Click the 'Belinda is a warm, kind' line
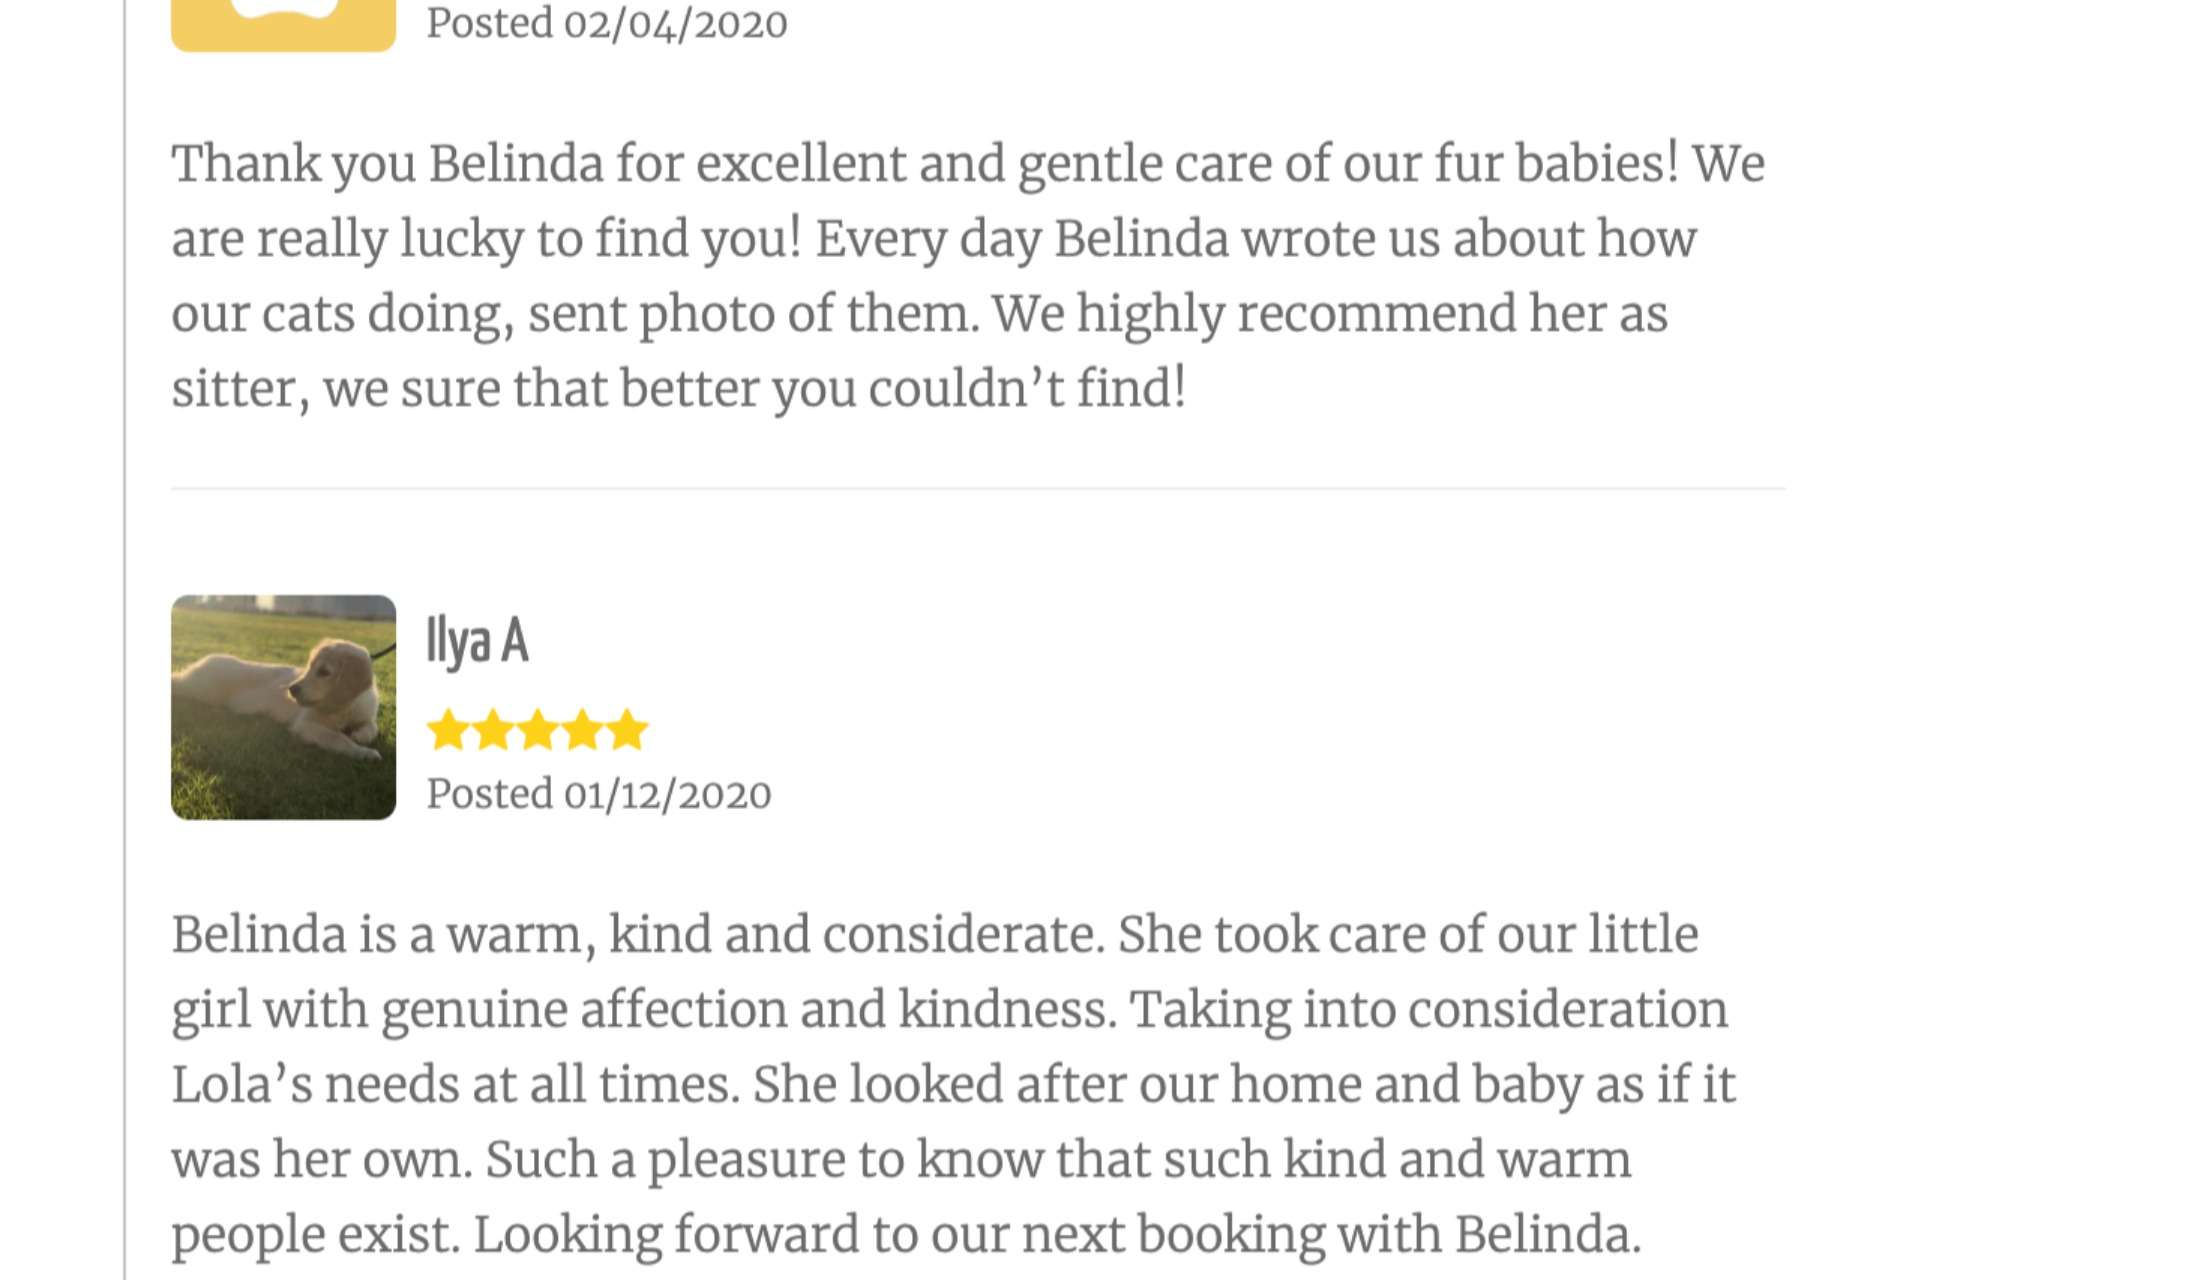2200x1280 pixels. tap(935, 936)
